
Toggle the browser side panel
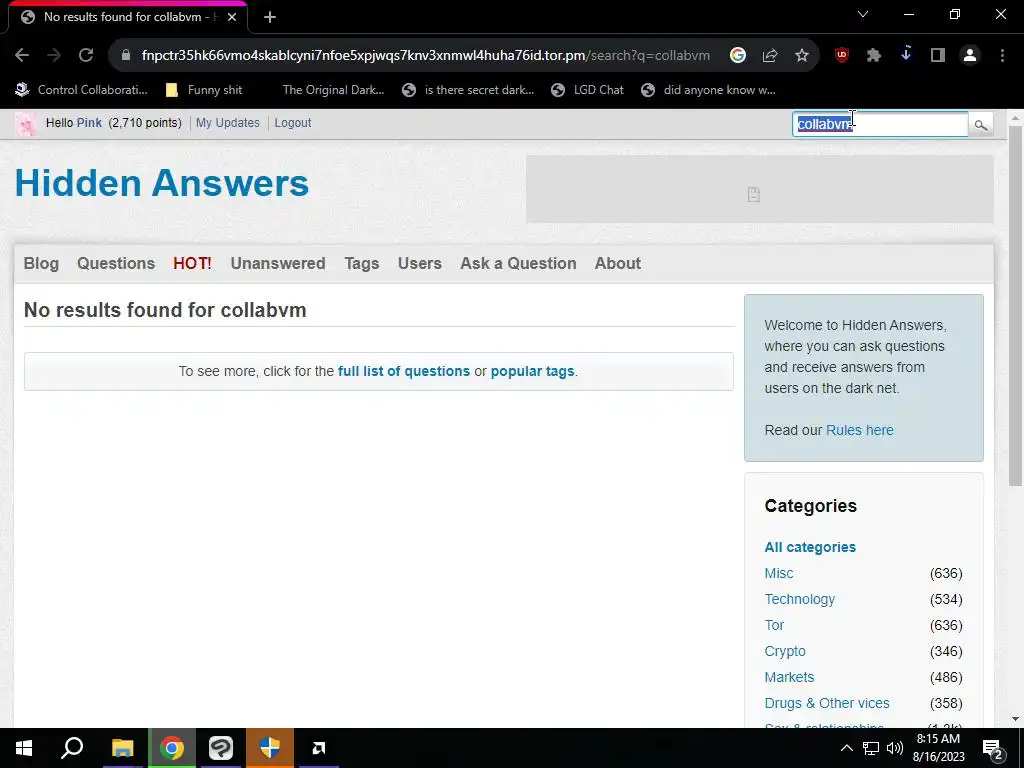[x=938, y=56]
